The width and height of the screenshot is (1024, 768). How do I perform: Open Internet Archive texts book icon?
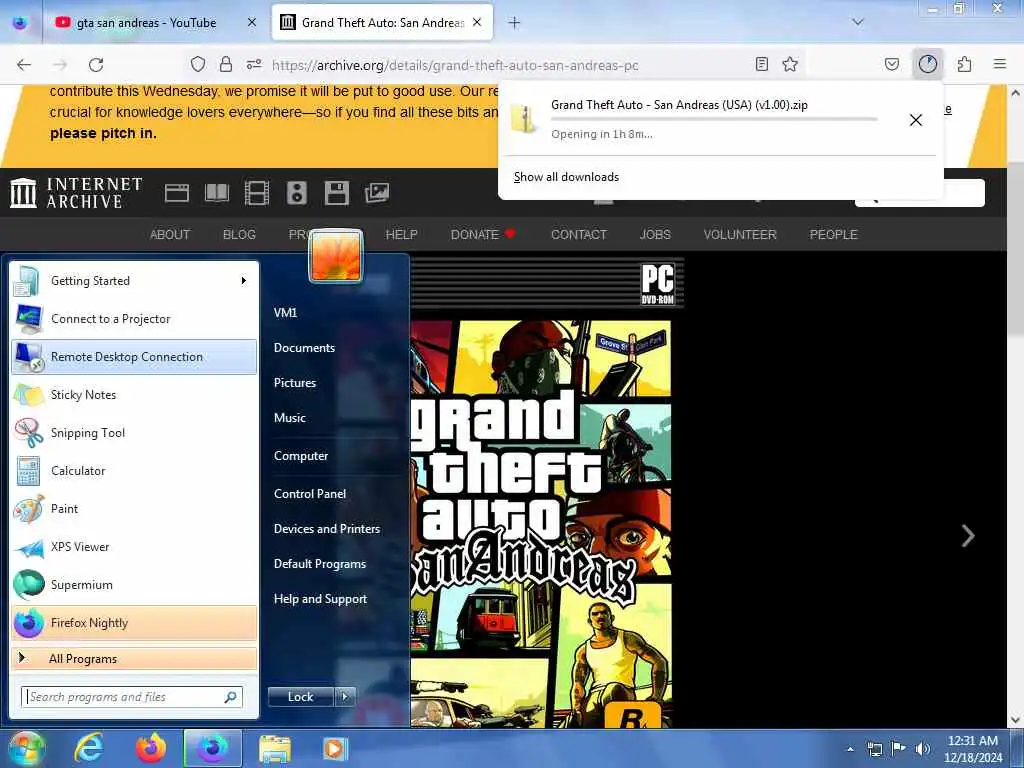217,193
